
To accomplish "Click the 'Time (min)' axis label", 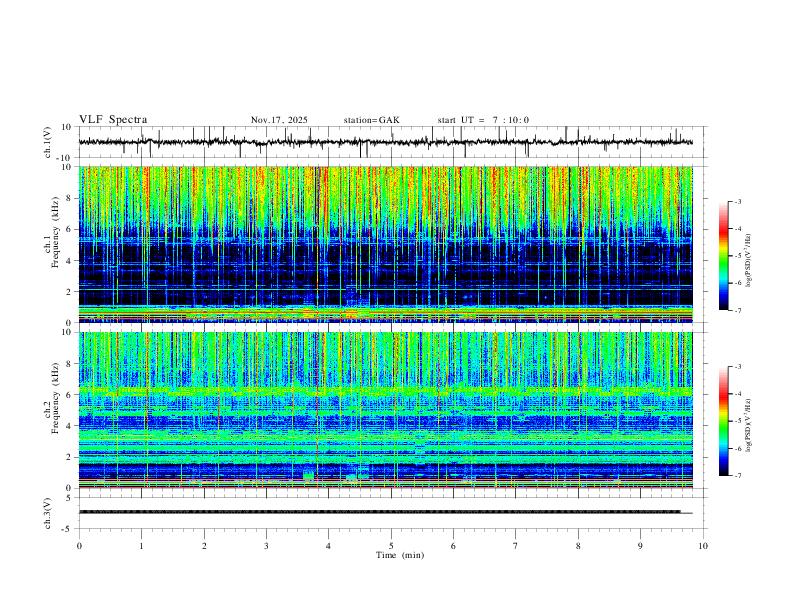I will (400, 555).
